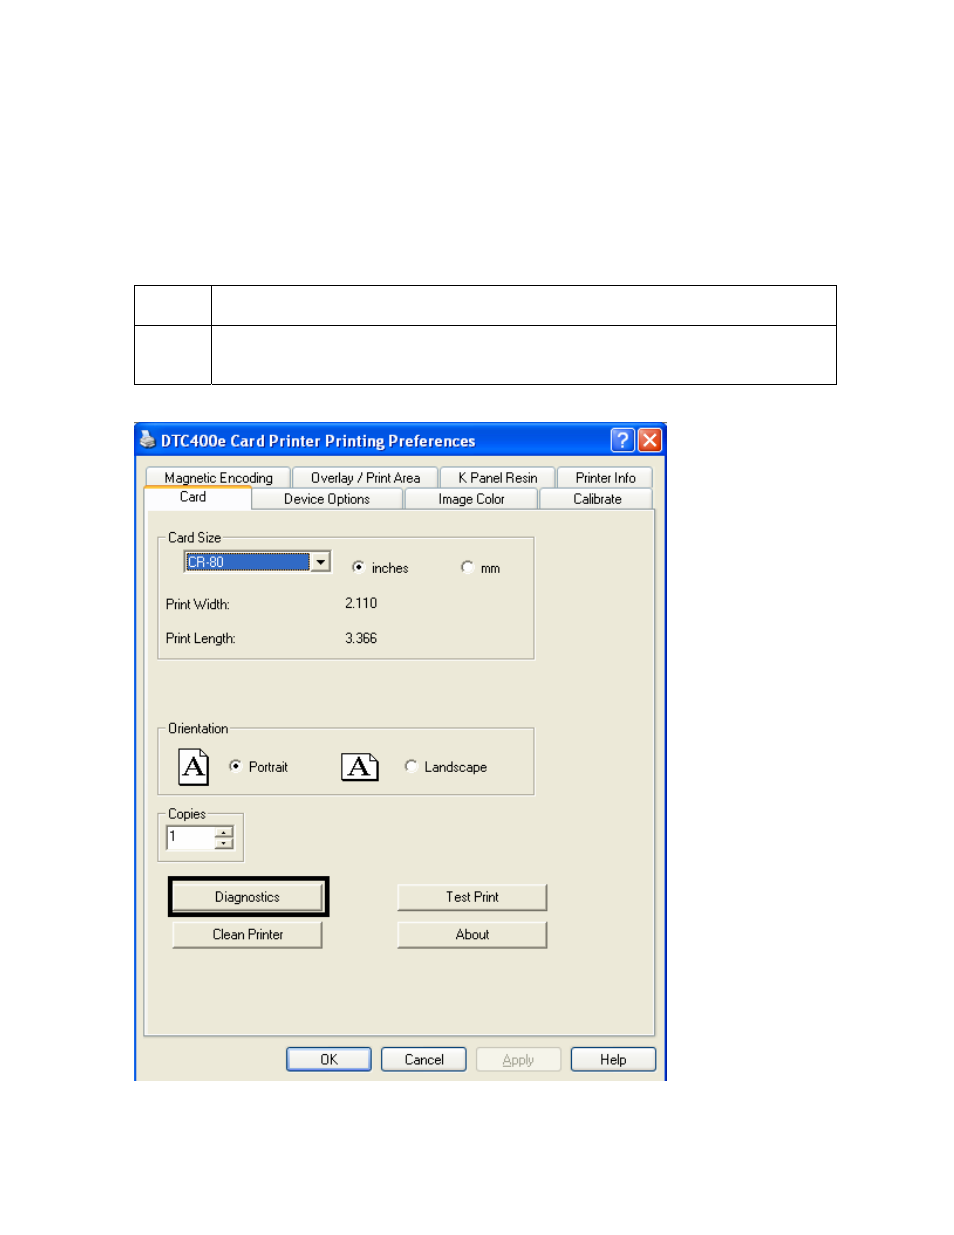Click the Cancel button
This screenshot has width=954, height=1235.
point(424,1059)
